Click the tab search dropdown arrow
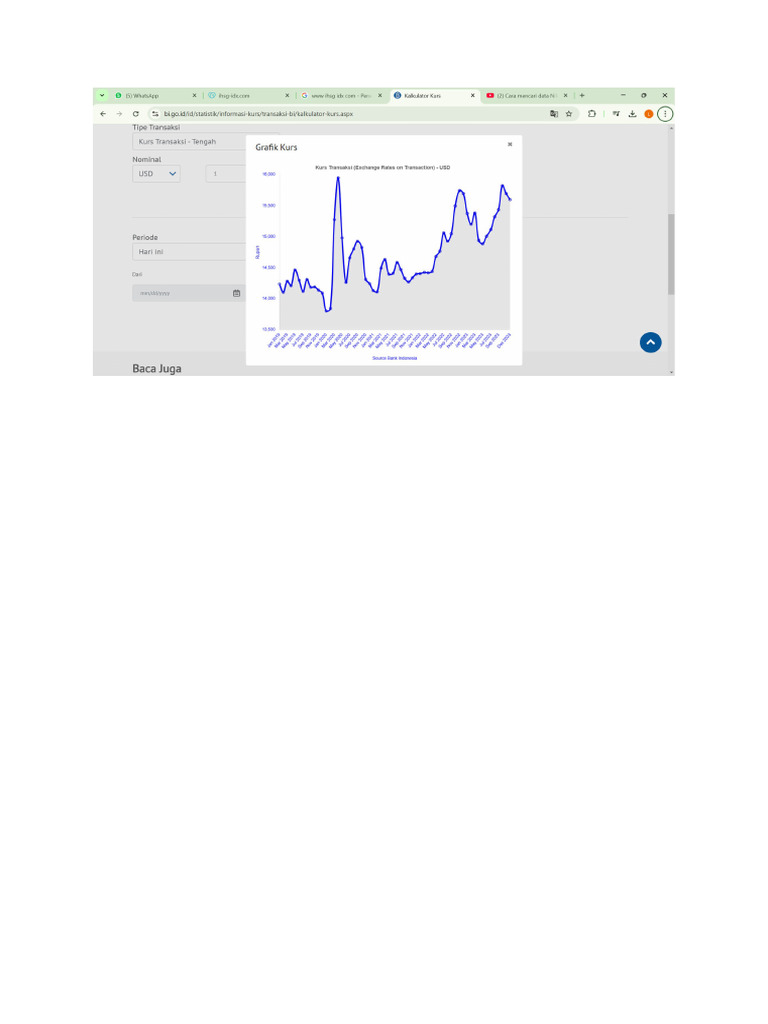The width and height of the screenshot is (768, 1024). click(102, 96)
